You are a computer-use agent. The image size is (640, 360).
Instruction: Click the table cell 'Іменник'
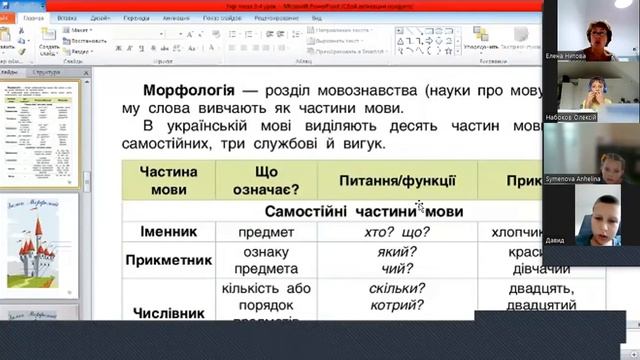point(169,232)
